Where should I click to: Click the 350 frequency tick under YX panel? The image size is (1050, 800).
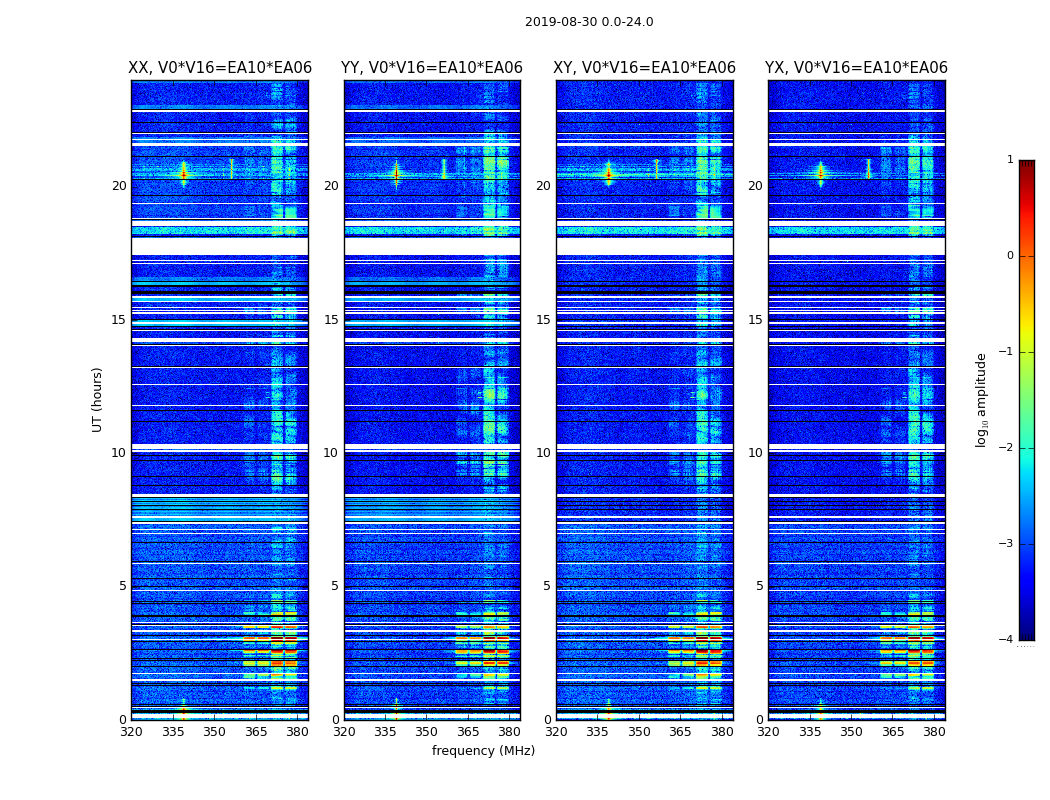pyautogui.click(x=851, y=732)
